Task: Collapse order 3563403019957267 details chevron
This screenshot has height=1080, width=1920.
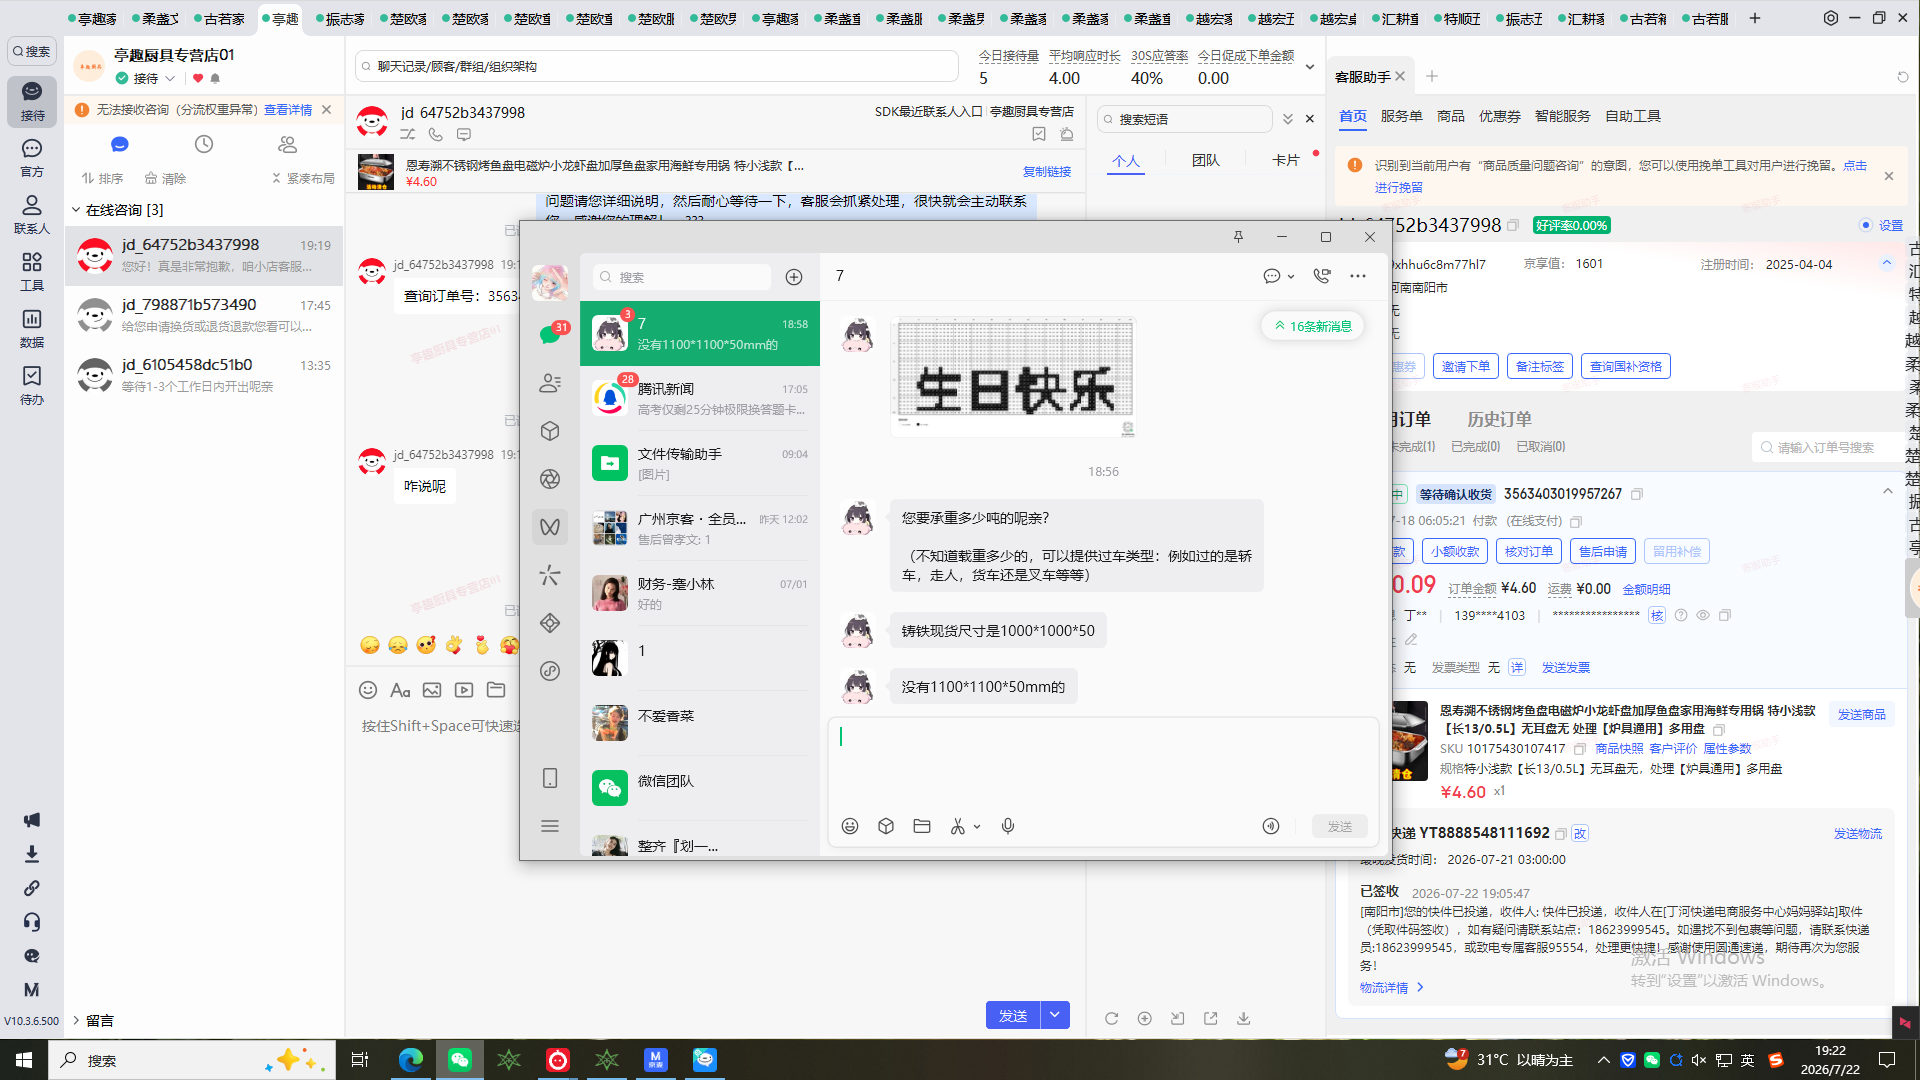Action: [1887, 491]
